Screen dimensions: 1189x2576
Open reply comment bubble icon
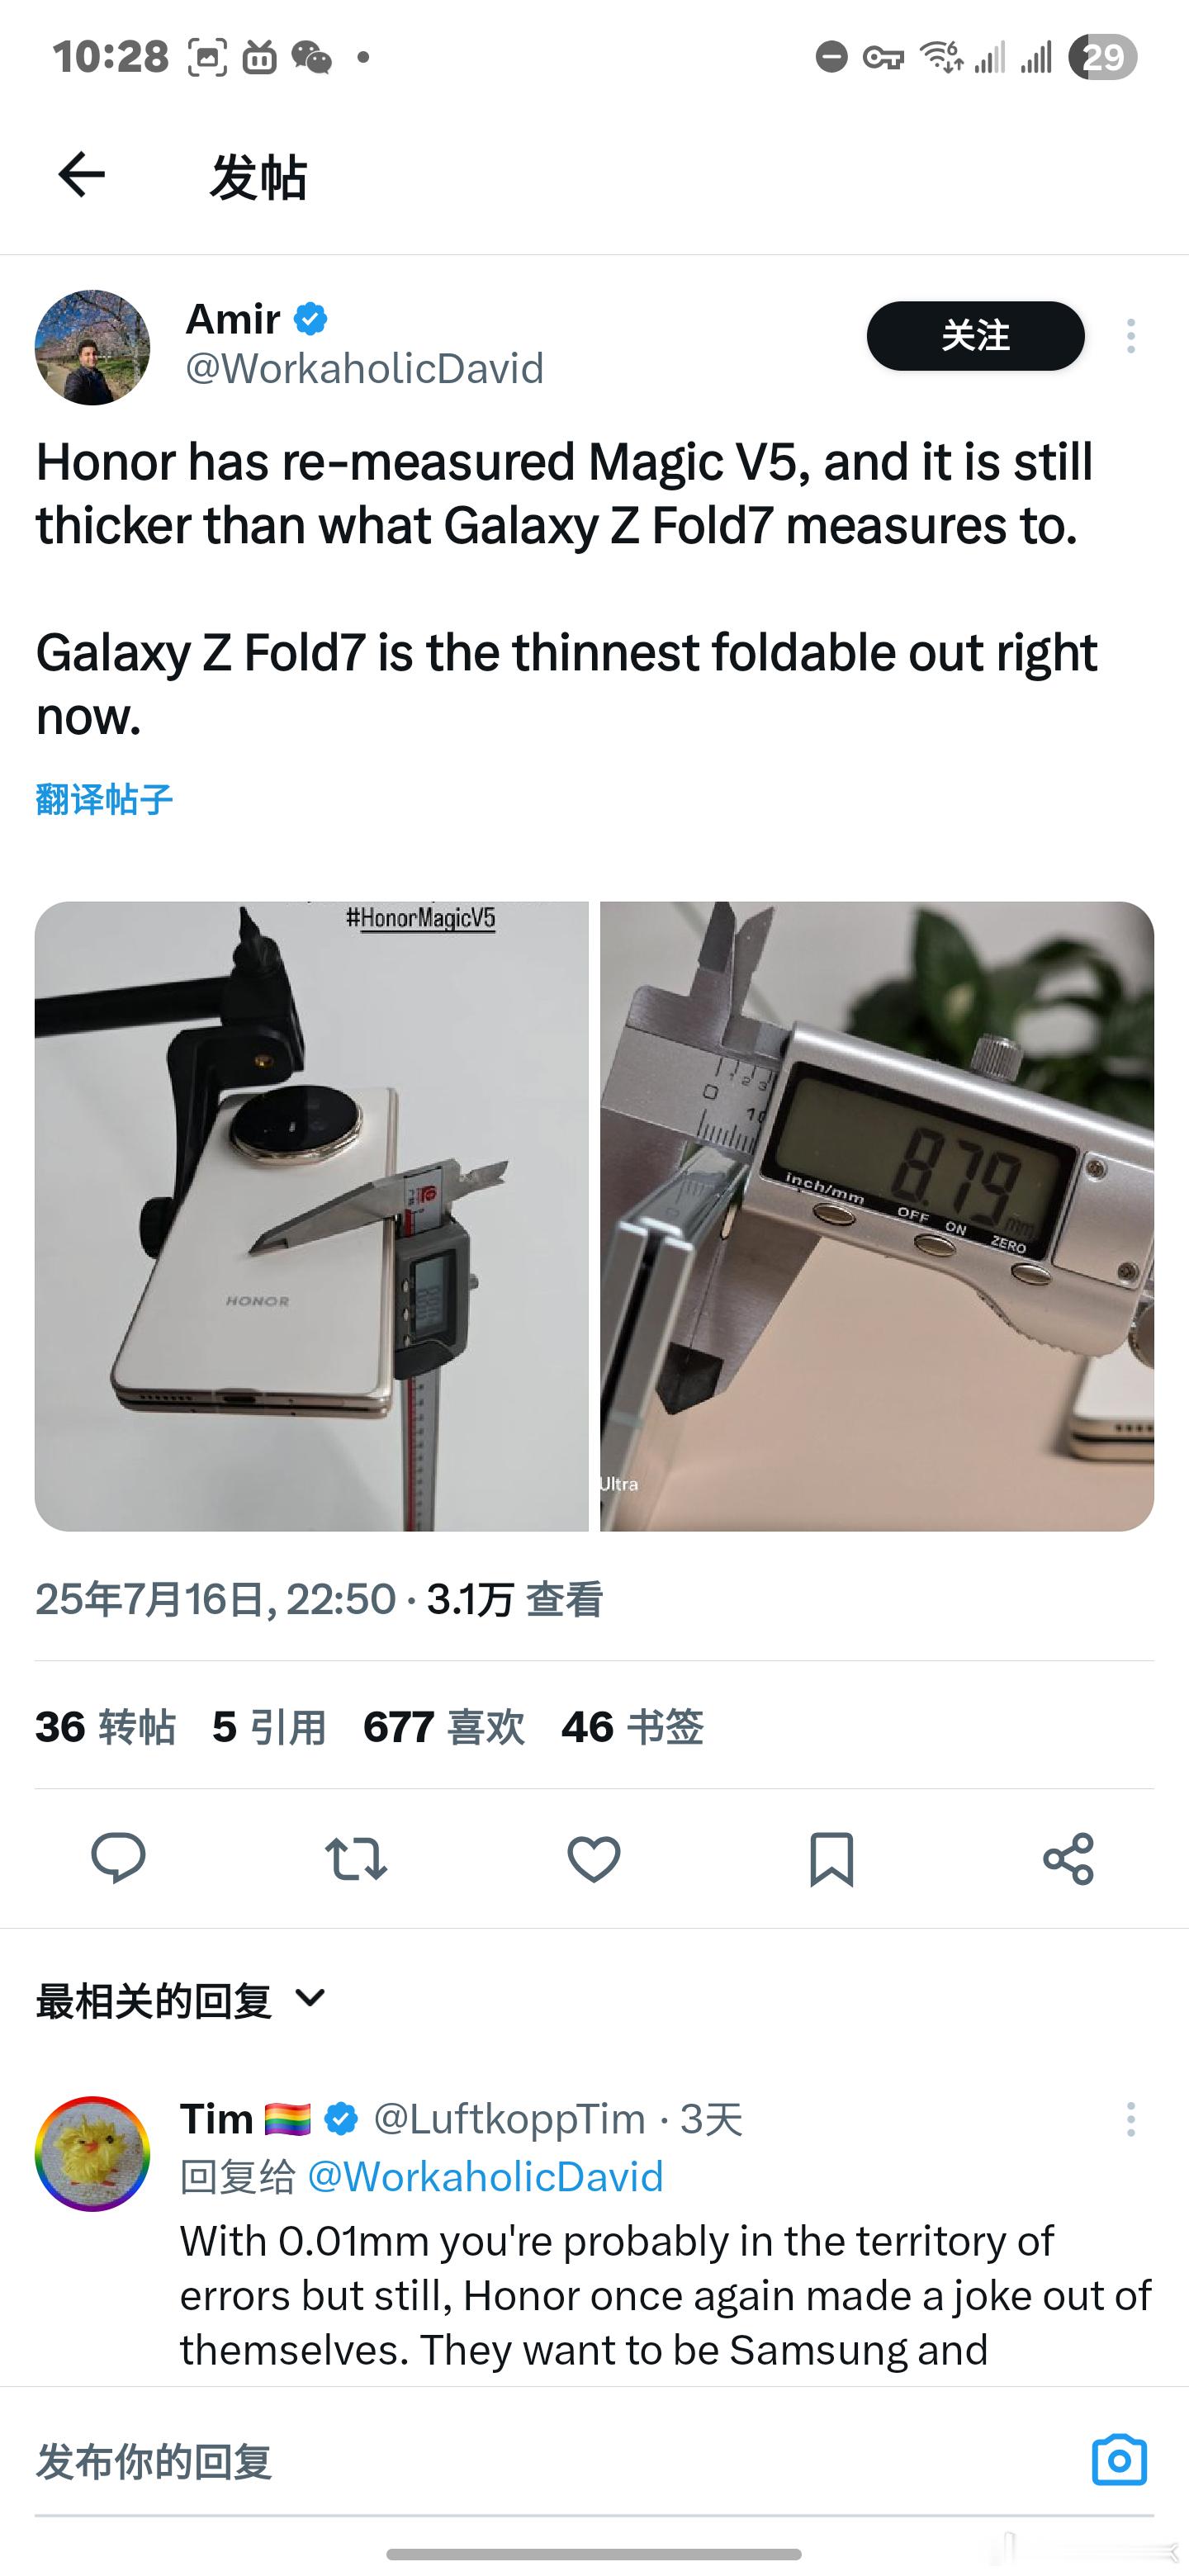click(x=118, y=1859)
